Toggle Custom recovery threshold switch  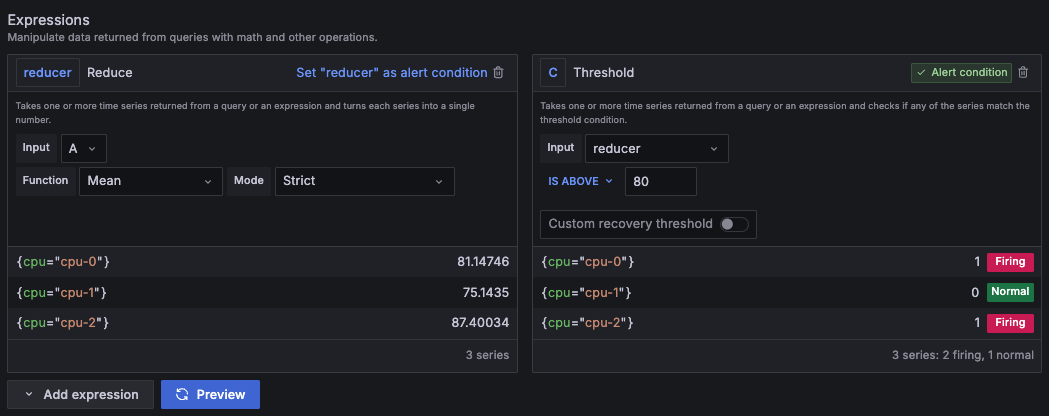click(x=733, y=224)
